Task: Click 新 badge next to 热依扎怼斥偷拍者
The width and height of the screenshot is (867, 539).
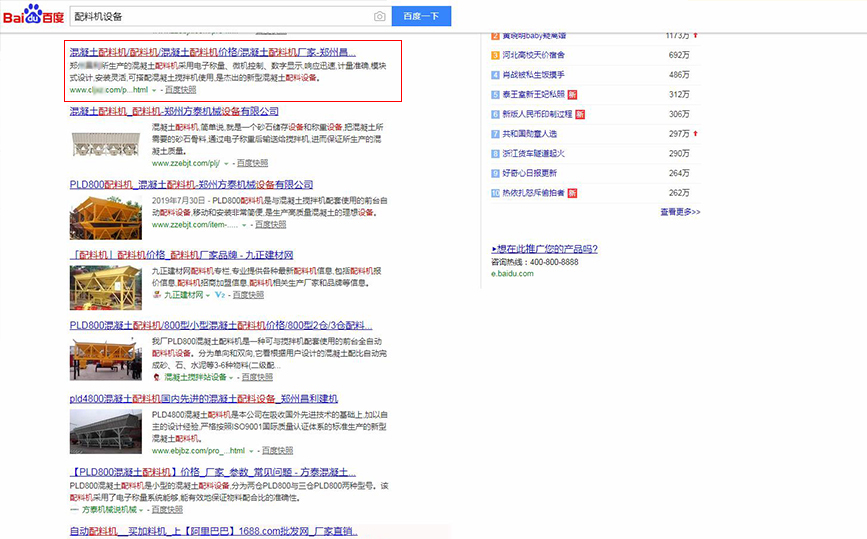Action: pyautogui.click(x=572, y=193)
